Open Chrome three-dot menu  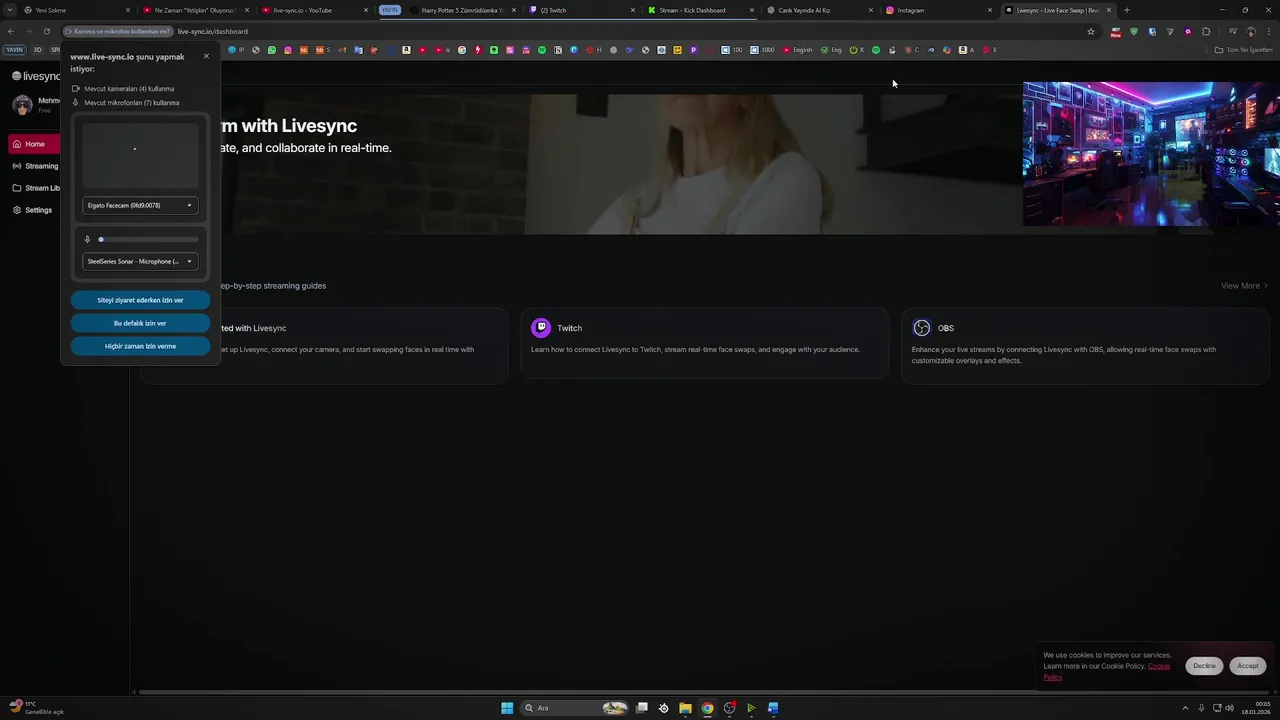1268,31
